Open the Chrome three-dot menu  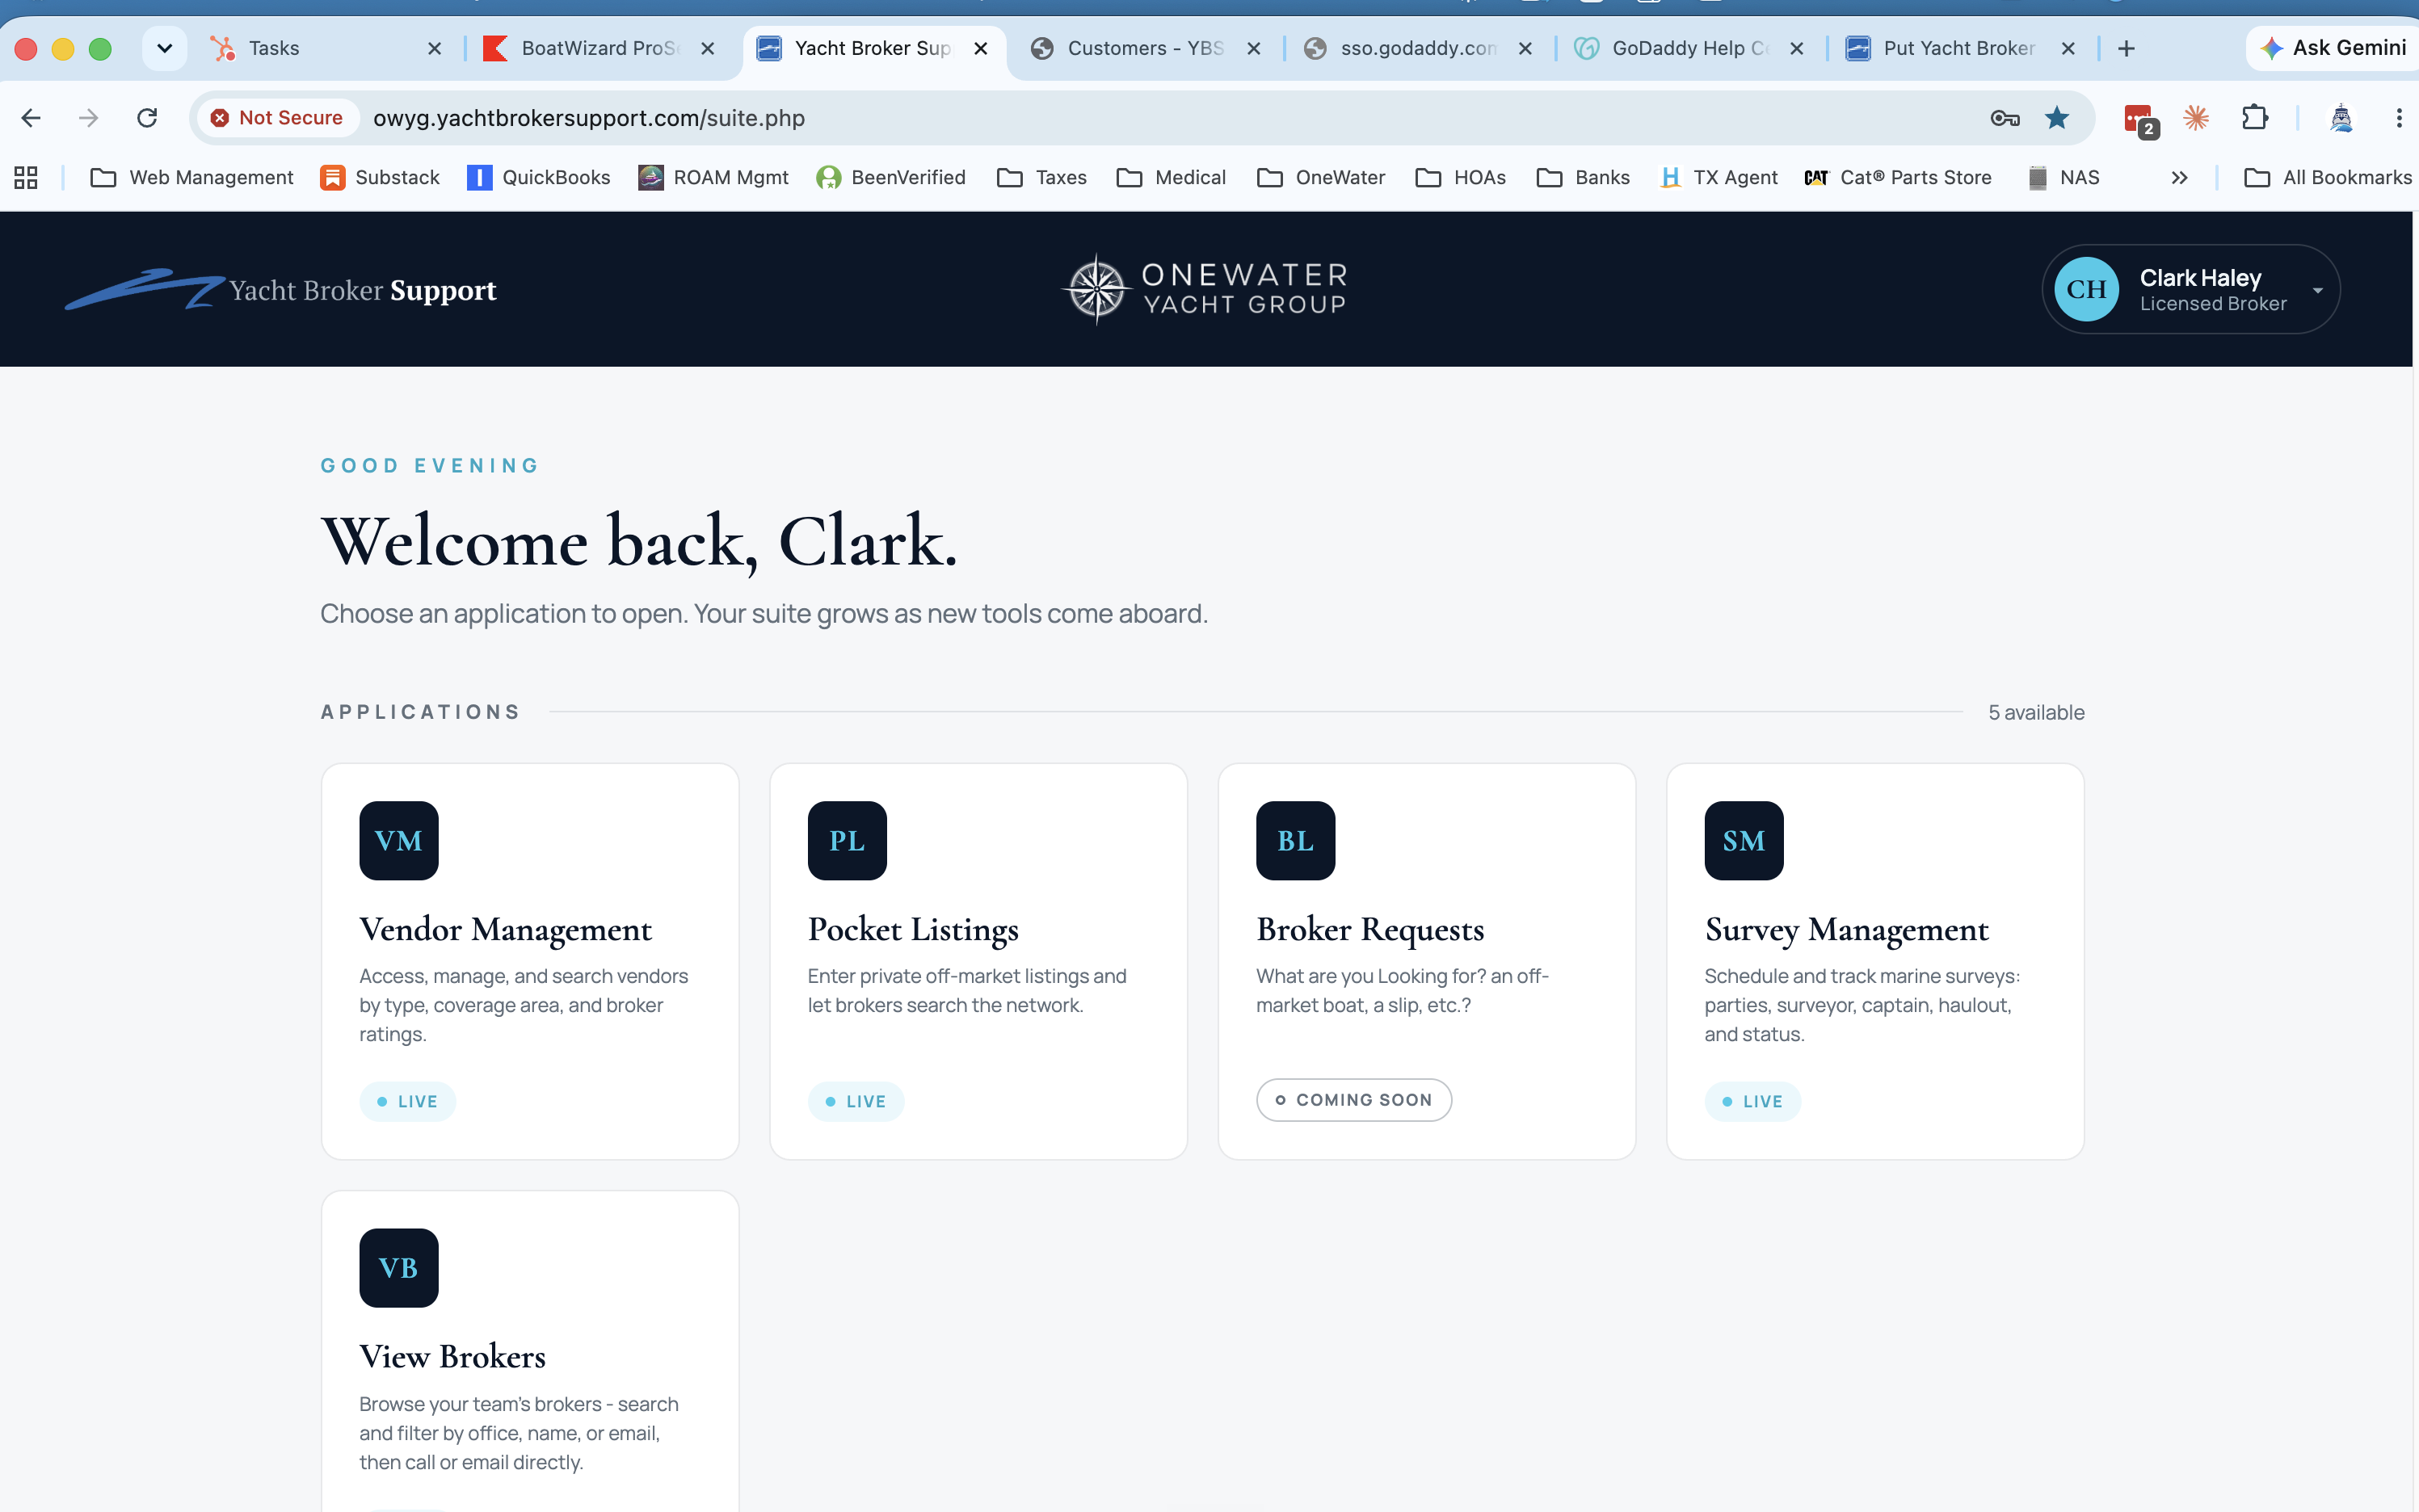pos(2399,118)
